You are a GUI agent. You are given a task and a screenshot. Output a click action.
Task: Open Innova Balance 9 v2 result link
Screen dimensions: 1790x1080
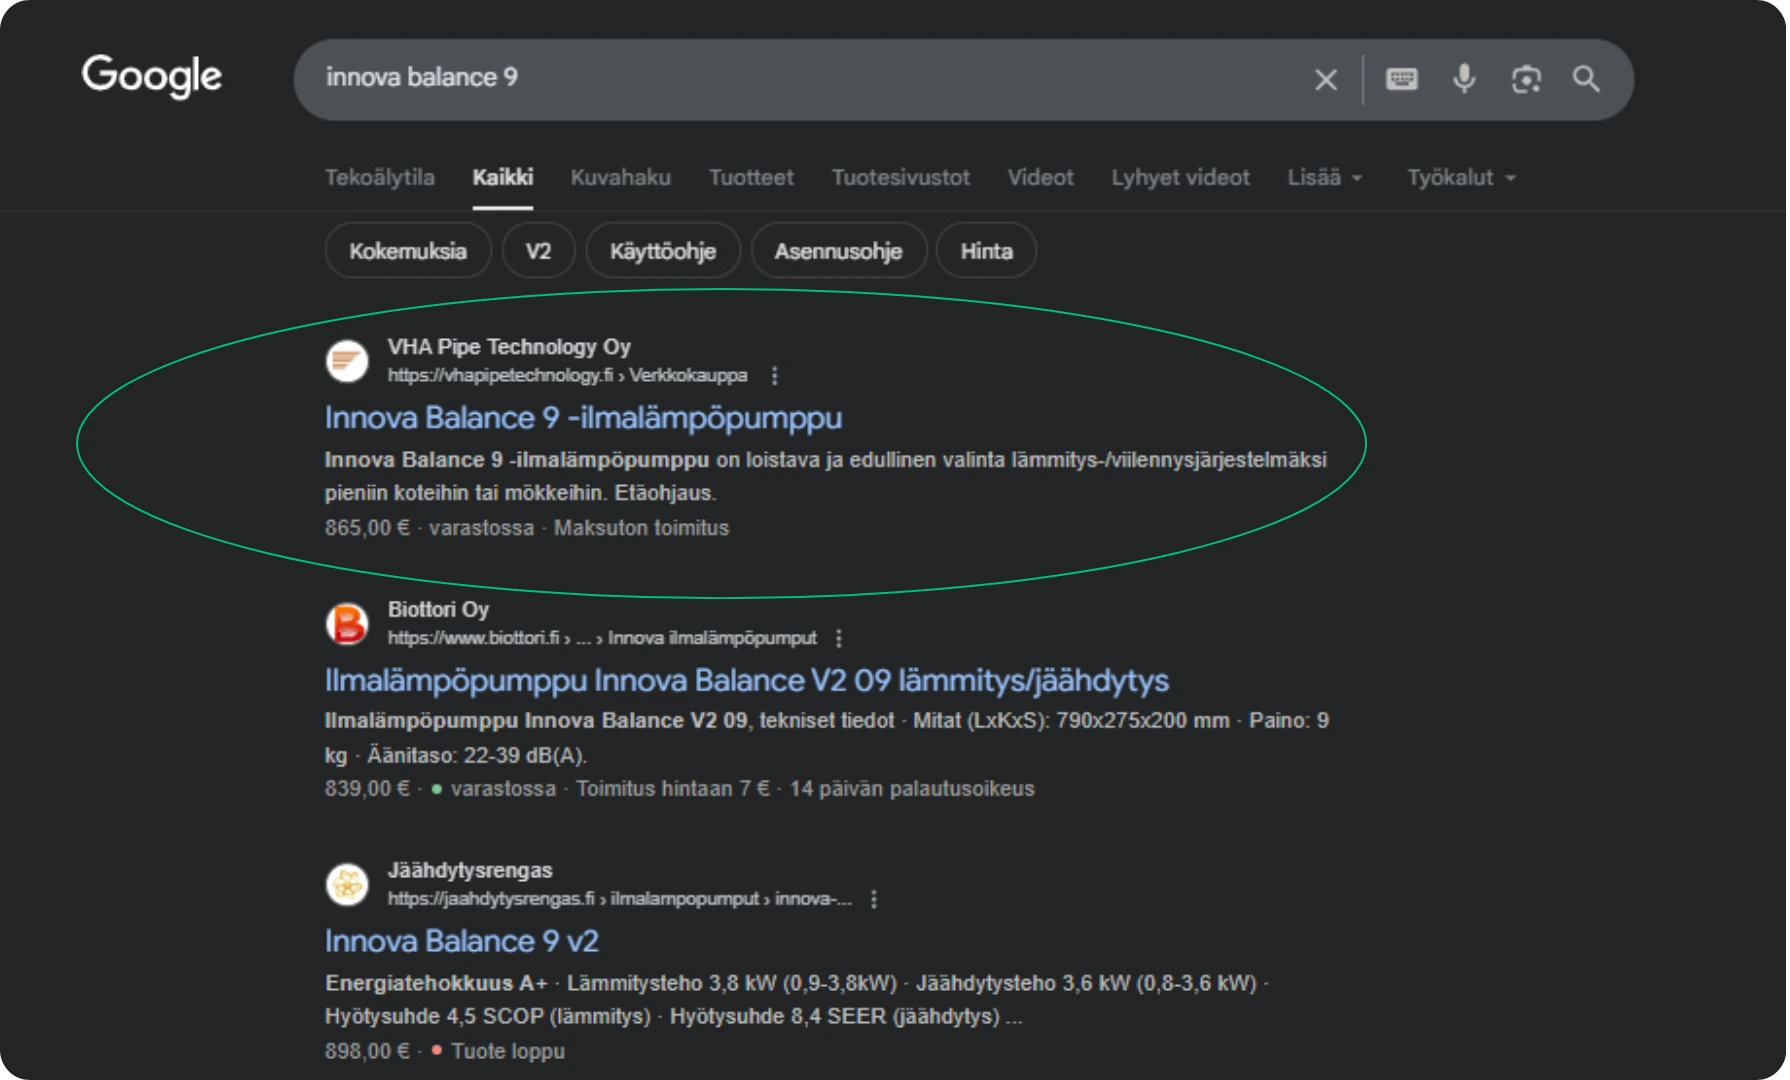[x=461, y=941]
